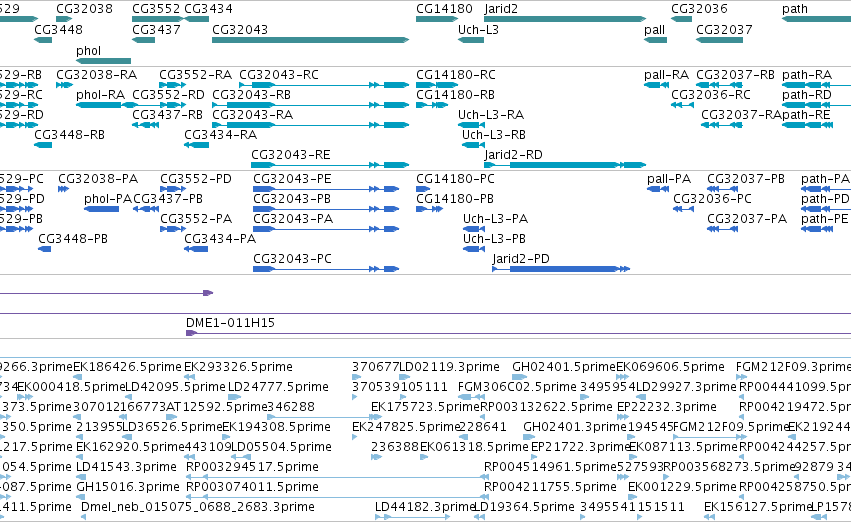Click EST label EK186426.5prime
This screenshot has width=851, height=522.
click(x=128, y=367)
